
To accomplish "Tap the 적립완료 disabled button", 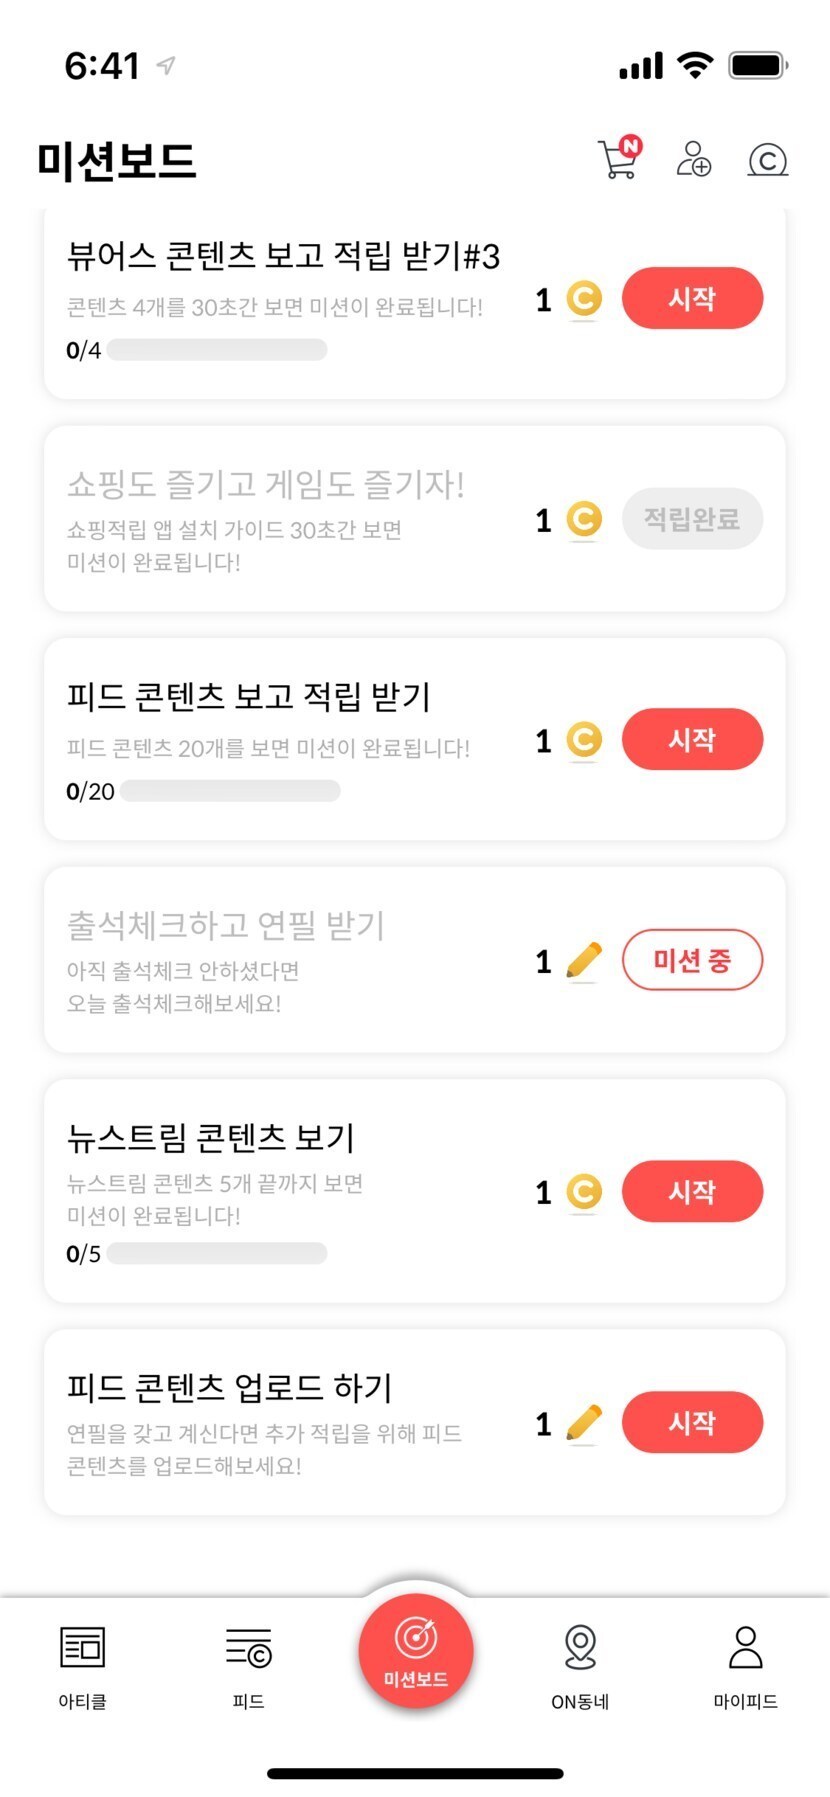I will (x=692, y=519).
